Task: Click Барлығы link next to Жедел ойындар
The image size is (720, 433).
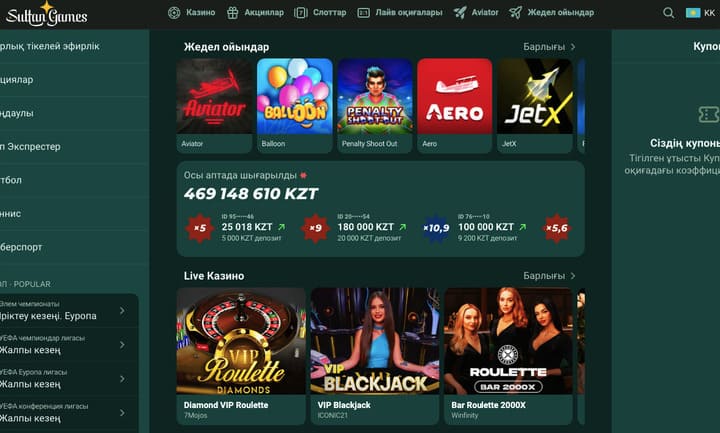Action: click(549, 47)
